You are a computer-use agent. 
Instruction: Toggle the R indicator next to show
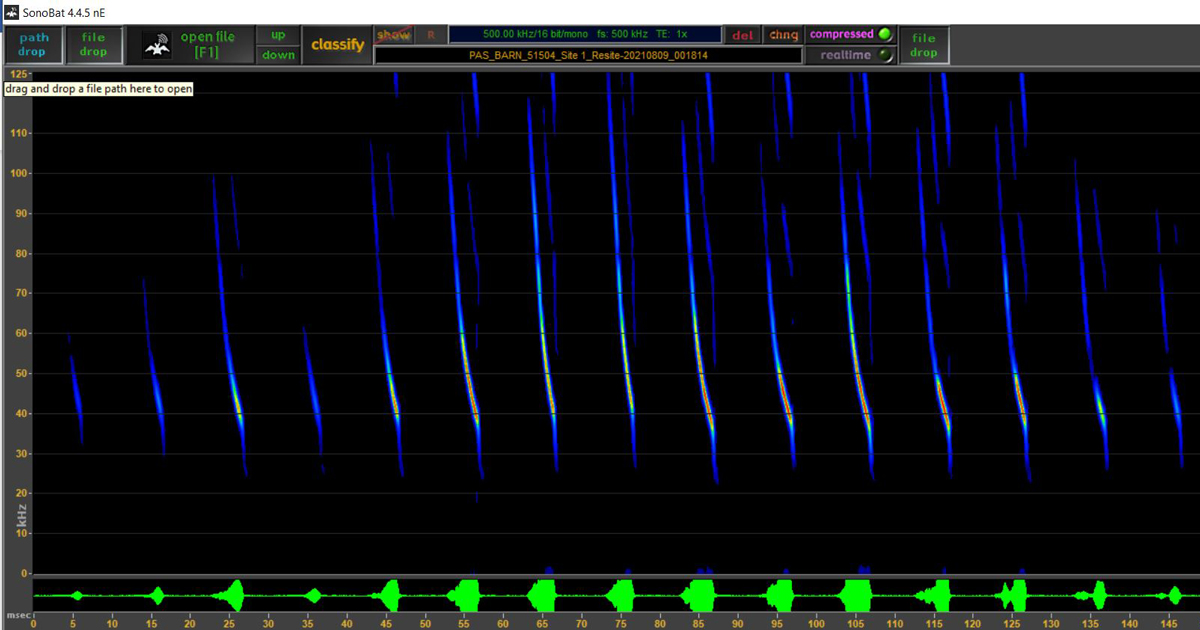tap(430, 34)
